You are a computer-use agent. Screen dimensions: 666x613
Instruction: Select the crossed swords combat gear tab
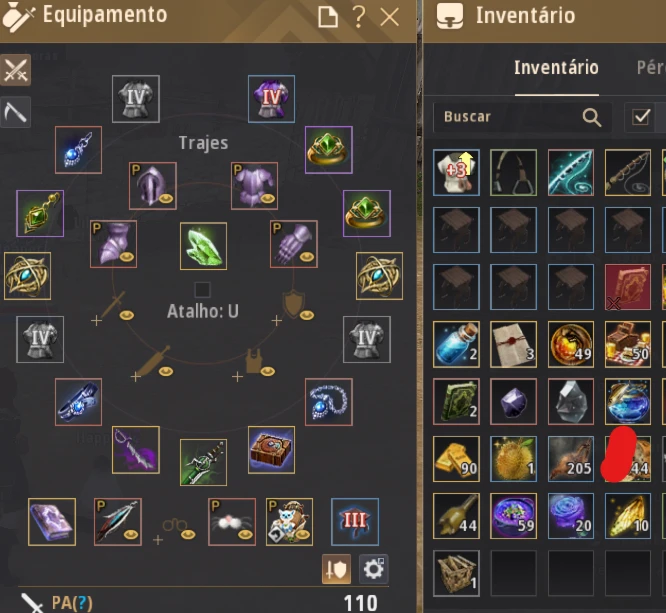[x=15, y=70]
